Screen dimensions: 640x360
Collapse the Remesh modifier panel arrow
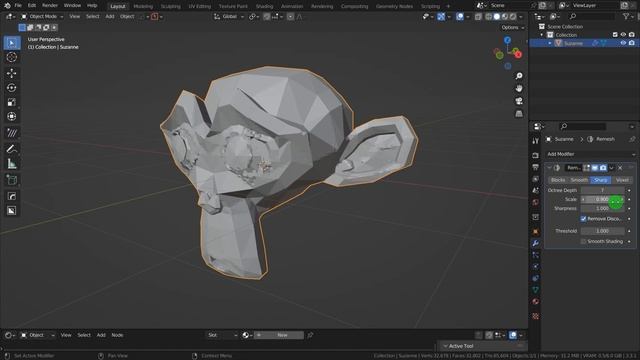(549, 168)
